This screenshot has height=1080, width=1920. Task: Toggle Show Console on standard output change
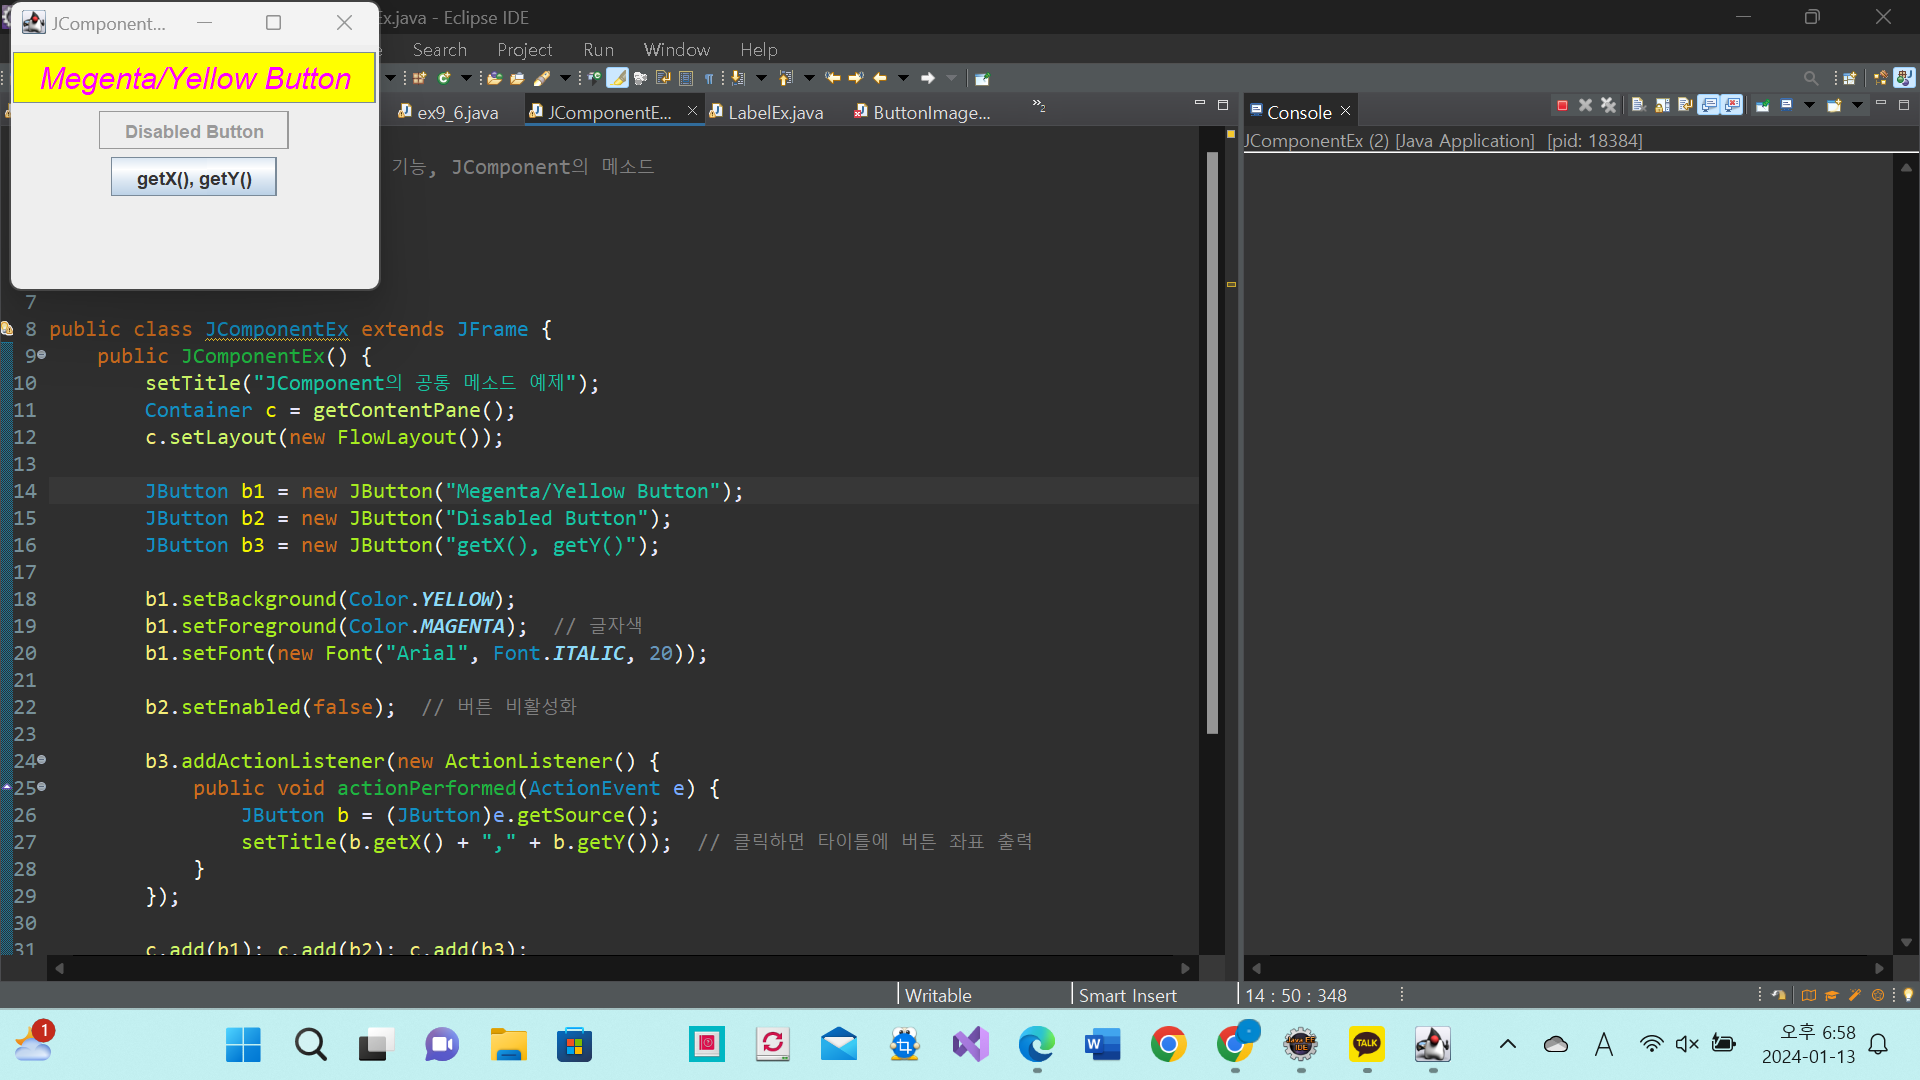coord(1708,105)
